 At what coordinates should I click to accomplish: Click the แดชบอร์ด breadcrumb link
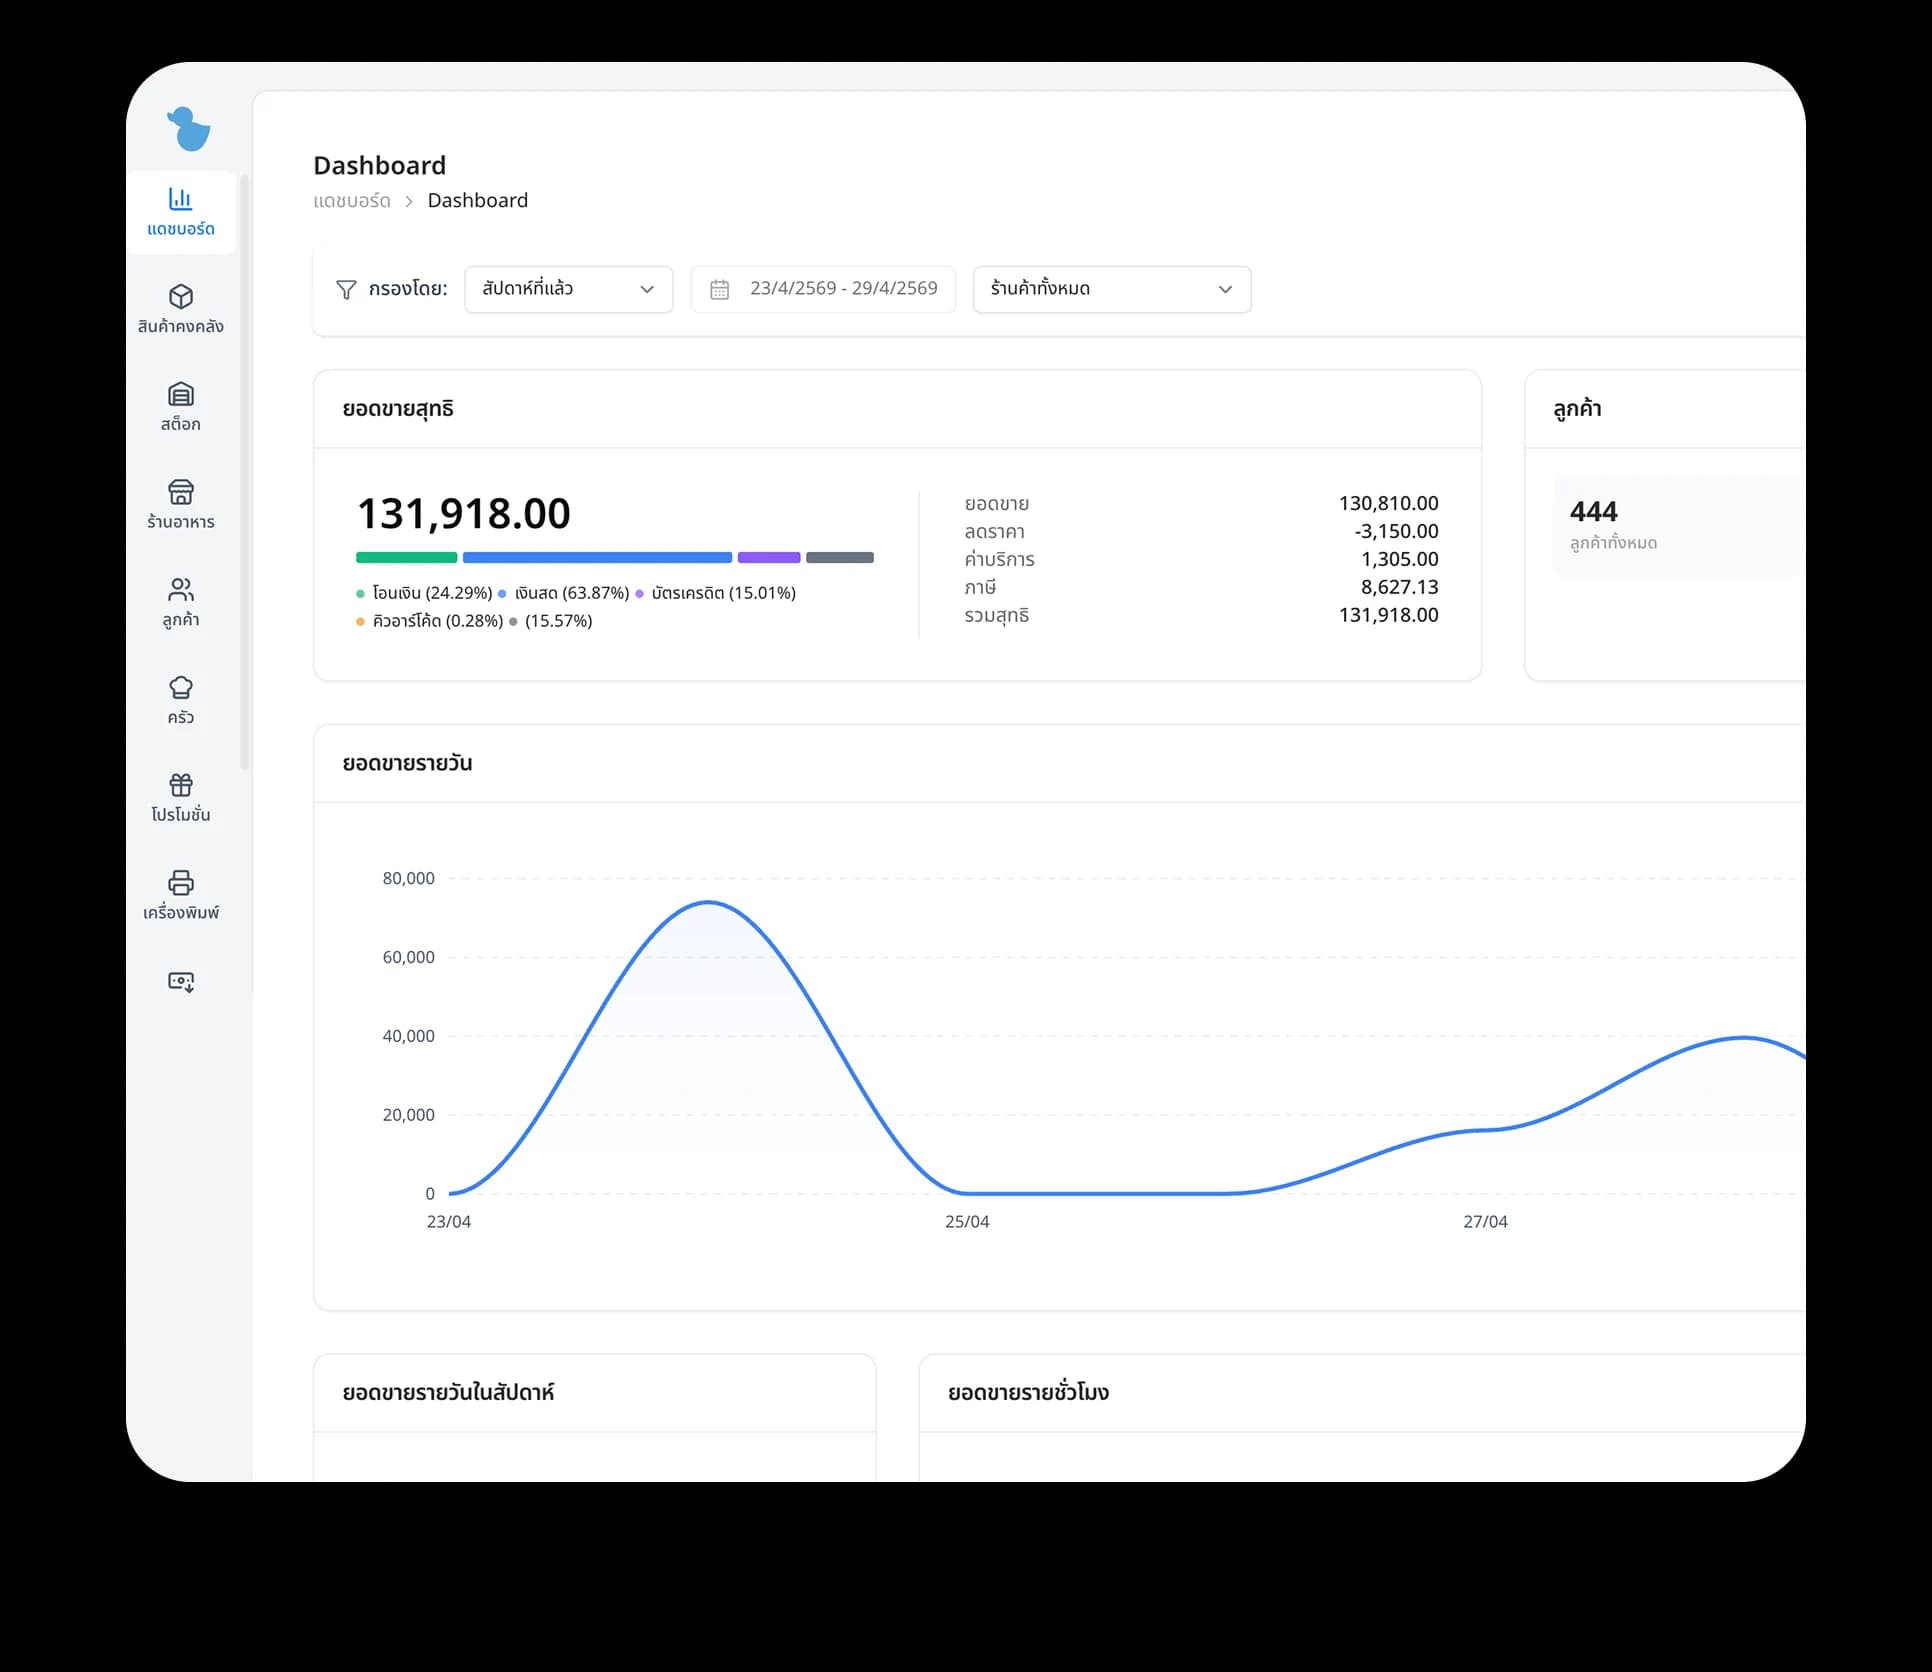click(x=352, y=201)
